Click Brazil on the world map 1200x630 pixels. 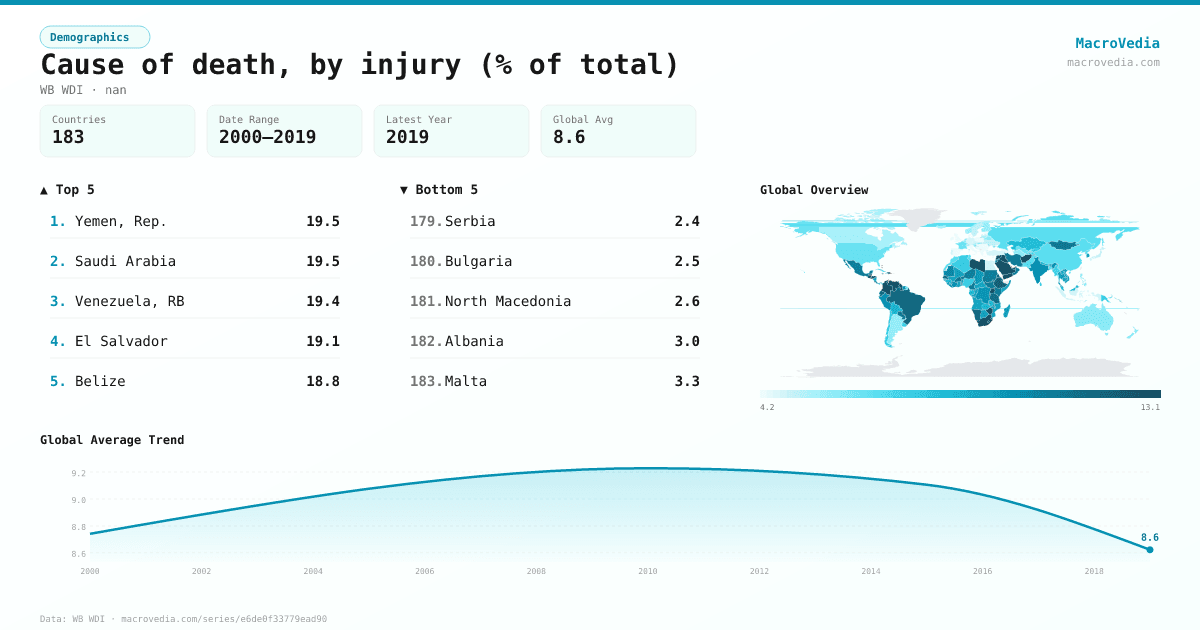(907, 298)
